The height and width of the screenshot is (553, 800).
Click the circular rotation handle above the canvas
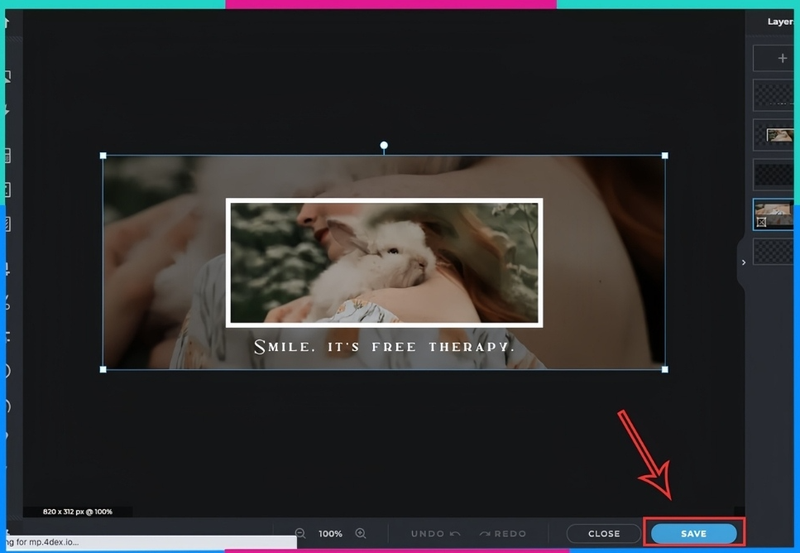coord(384,145)
